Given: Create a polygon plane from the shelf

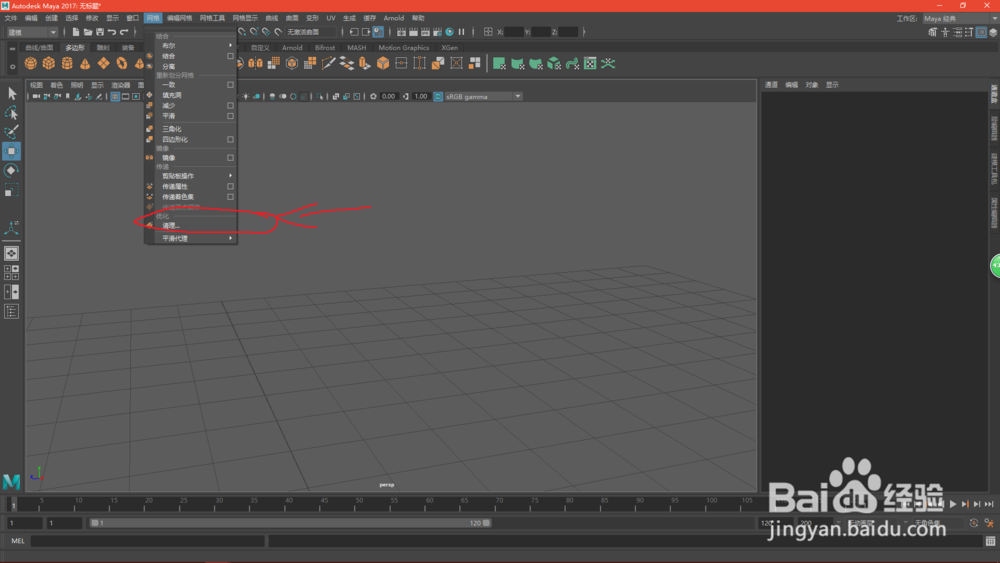Looking at the screenshot, I should coord(103,63).
